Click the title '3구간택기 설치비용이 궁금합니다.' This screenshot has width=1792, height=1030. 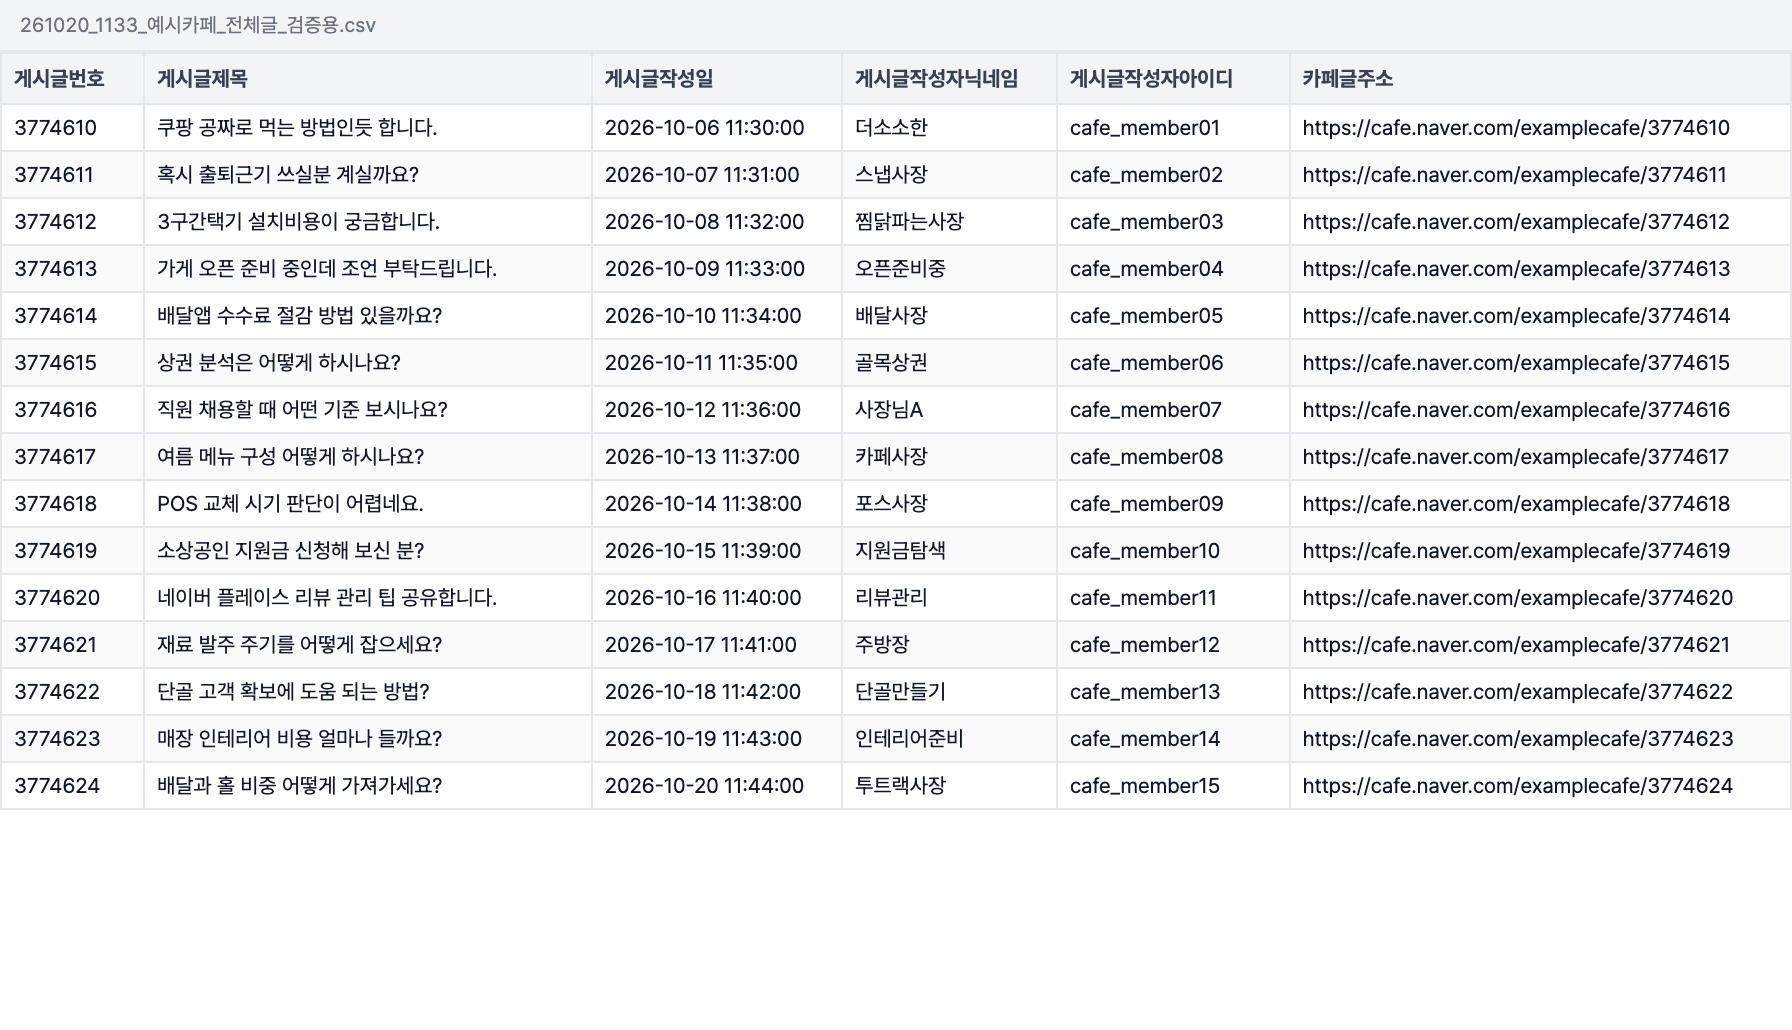[x=298, y=222]
